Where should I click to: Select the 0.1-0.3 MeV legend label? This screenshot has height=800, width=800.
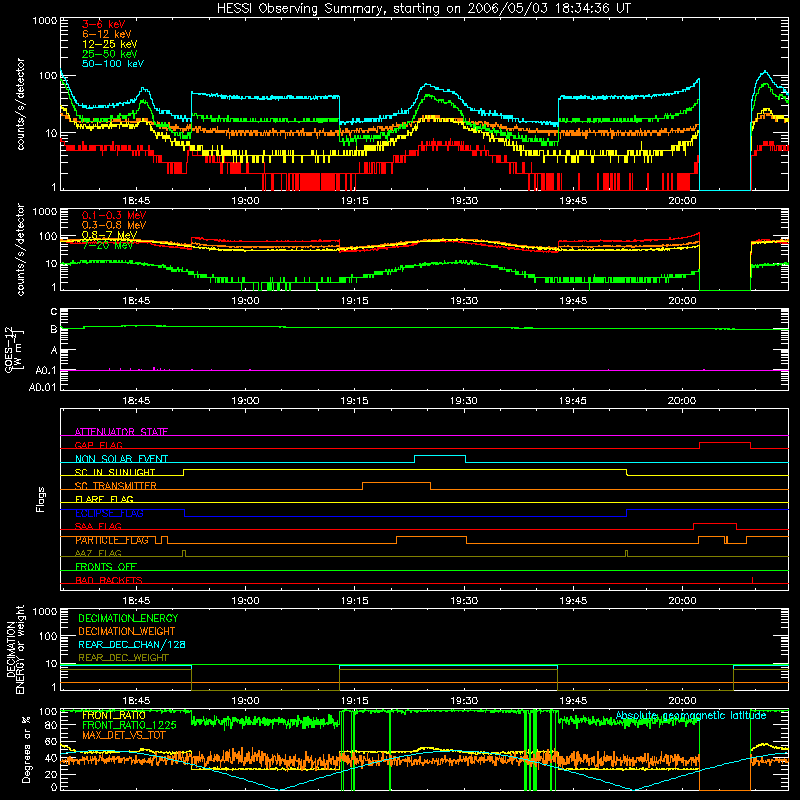click(x=114, y=215)
